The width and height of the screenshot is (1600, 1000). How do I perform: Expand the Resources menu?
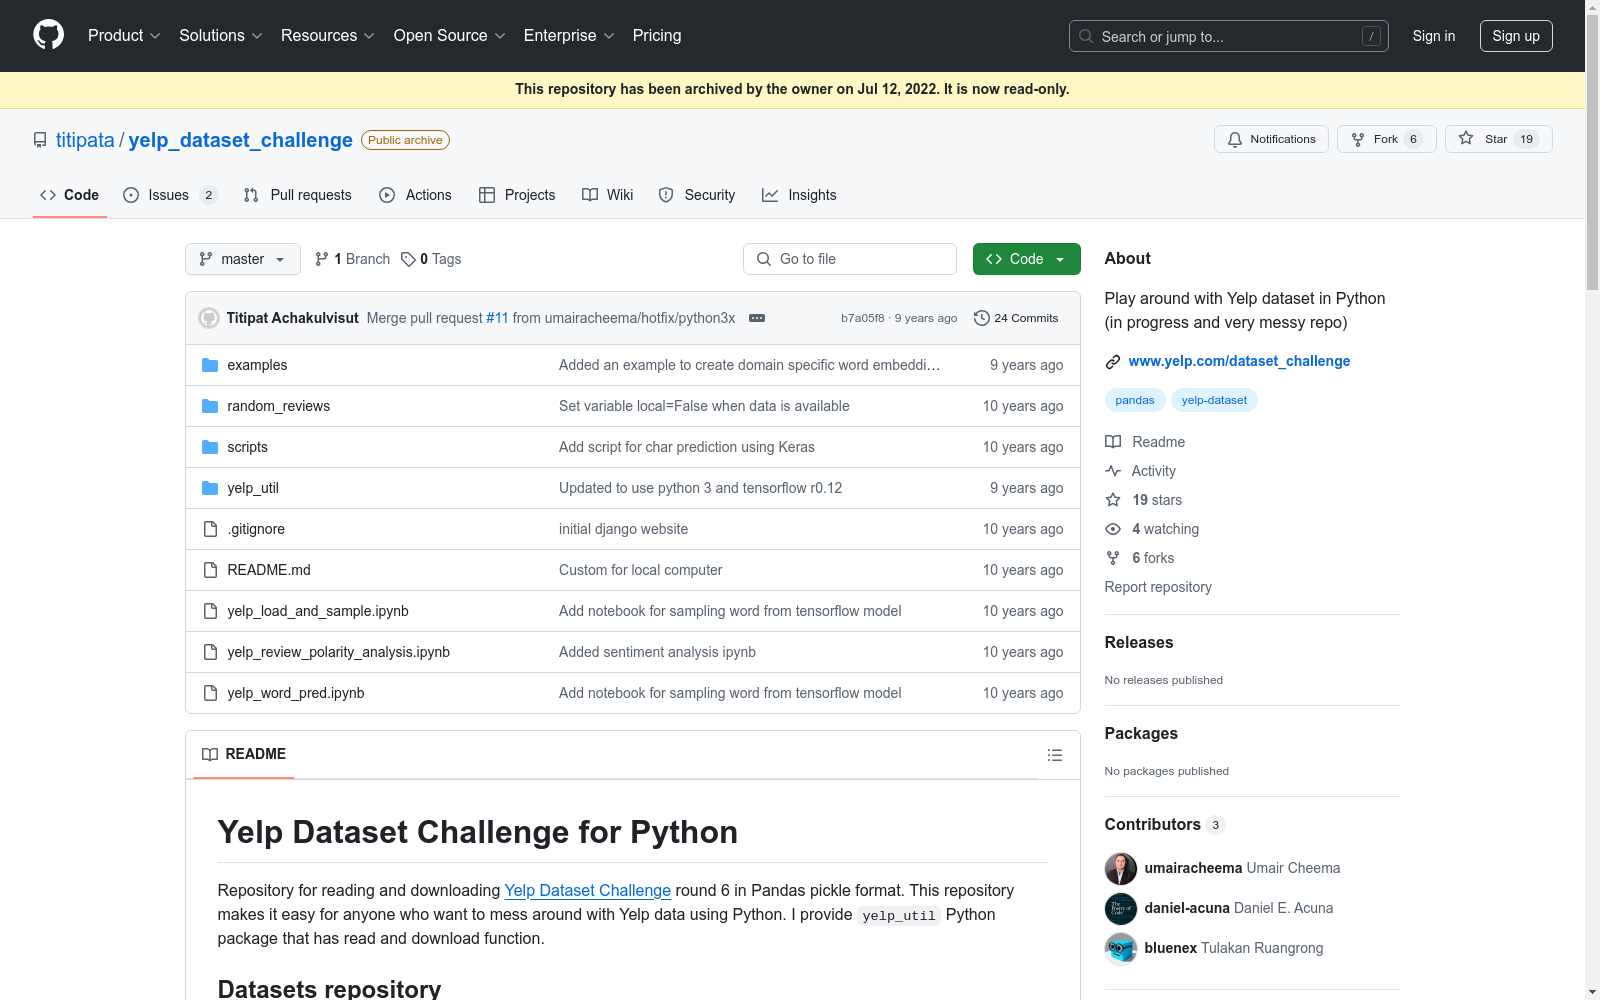pyautogui.click(x=328, y=36)
